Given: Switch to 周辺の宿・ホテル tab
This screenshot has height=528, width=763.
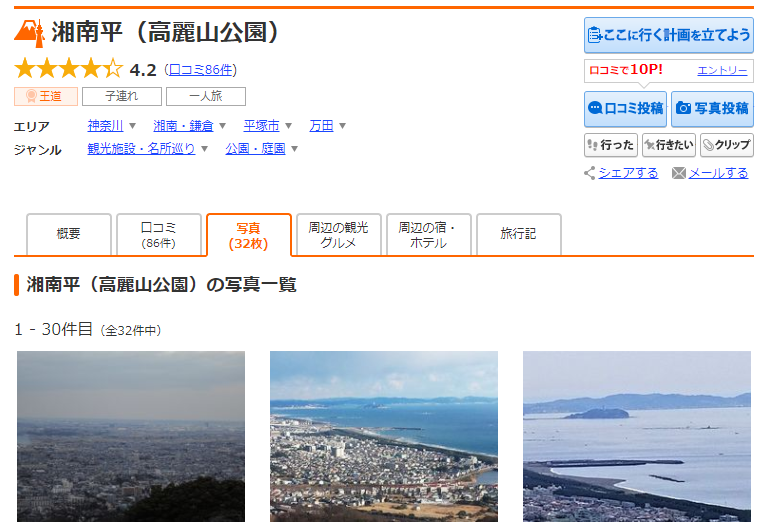Looking at the screenshot, I should point(429,234).
